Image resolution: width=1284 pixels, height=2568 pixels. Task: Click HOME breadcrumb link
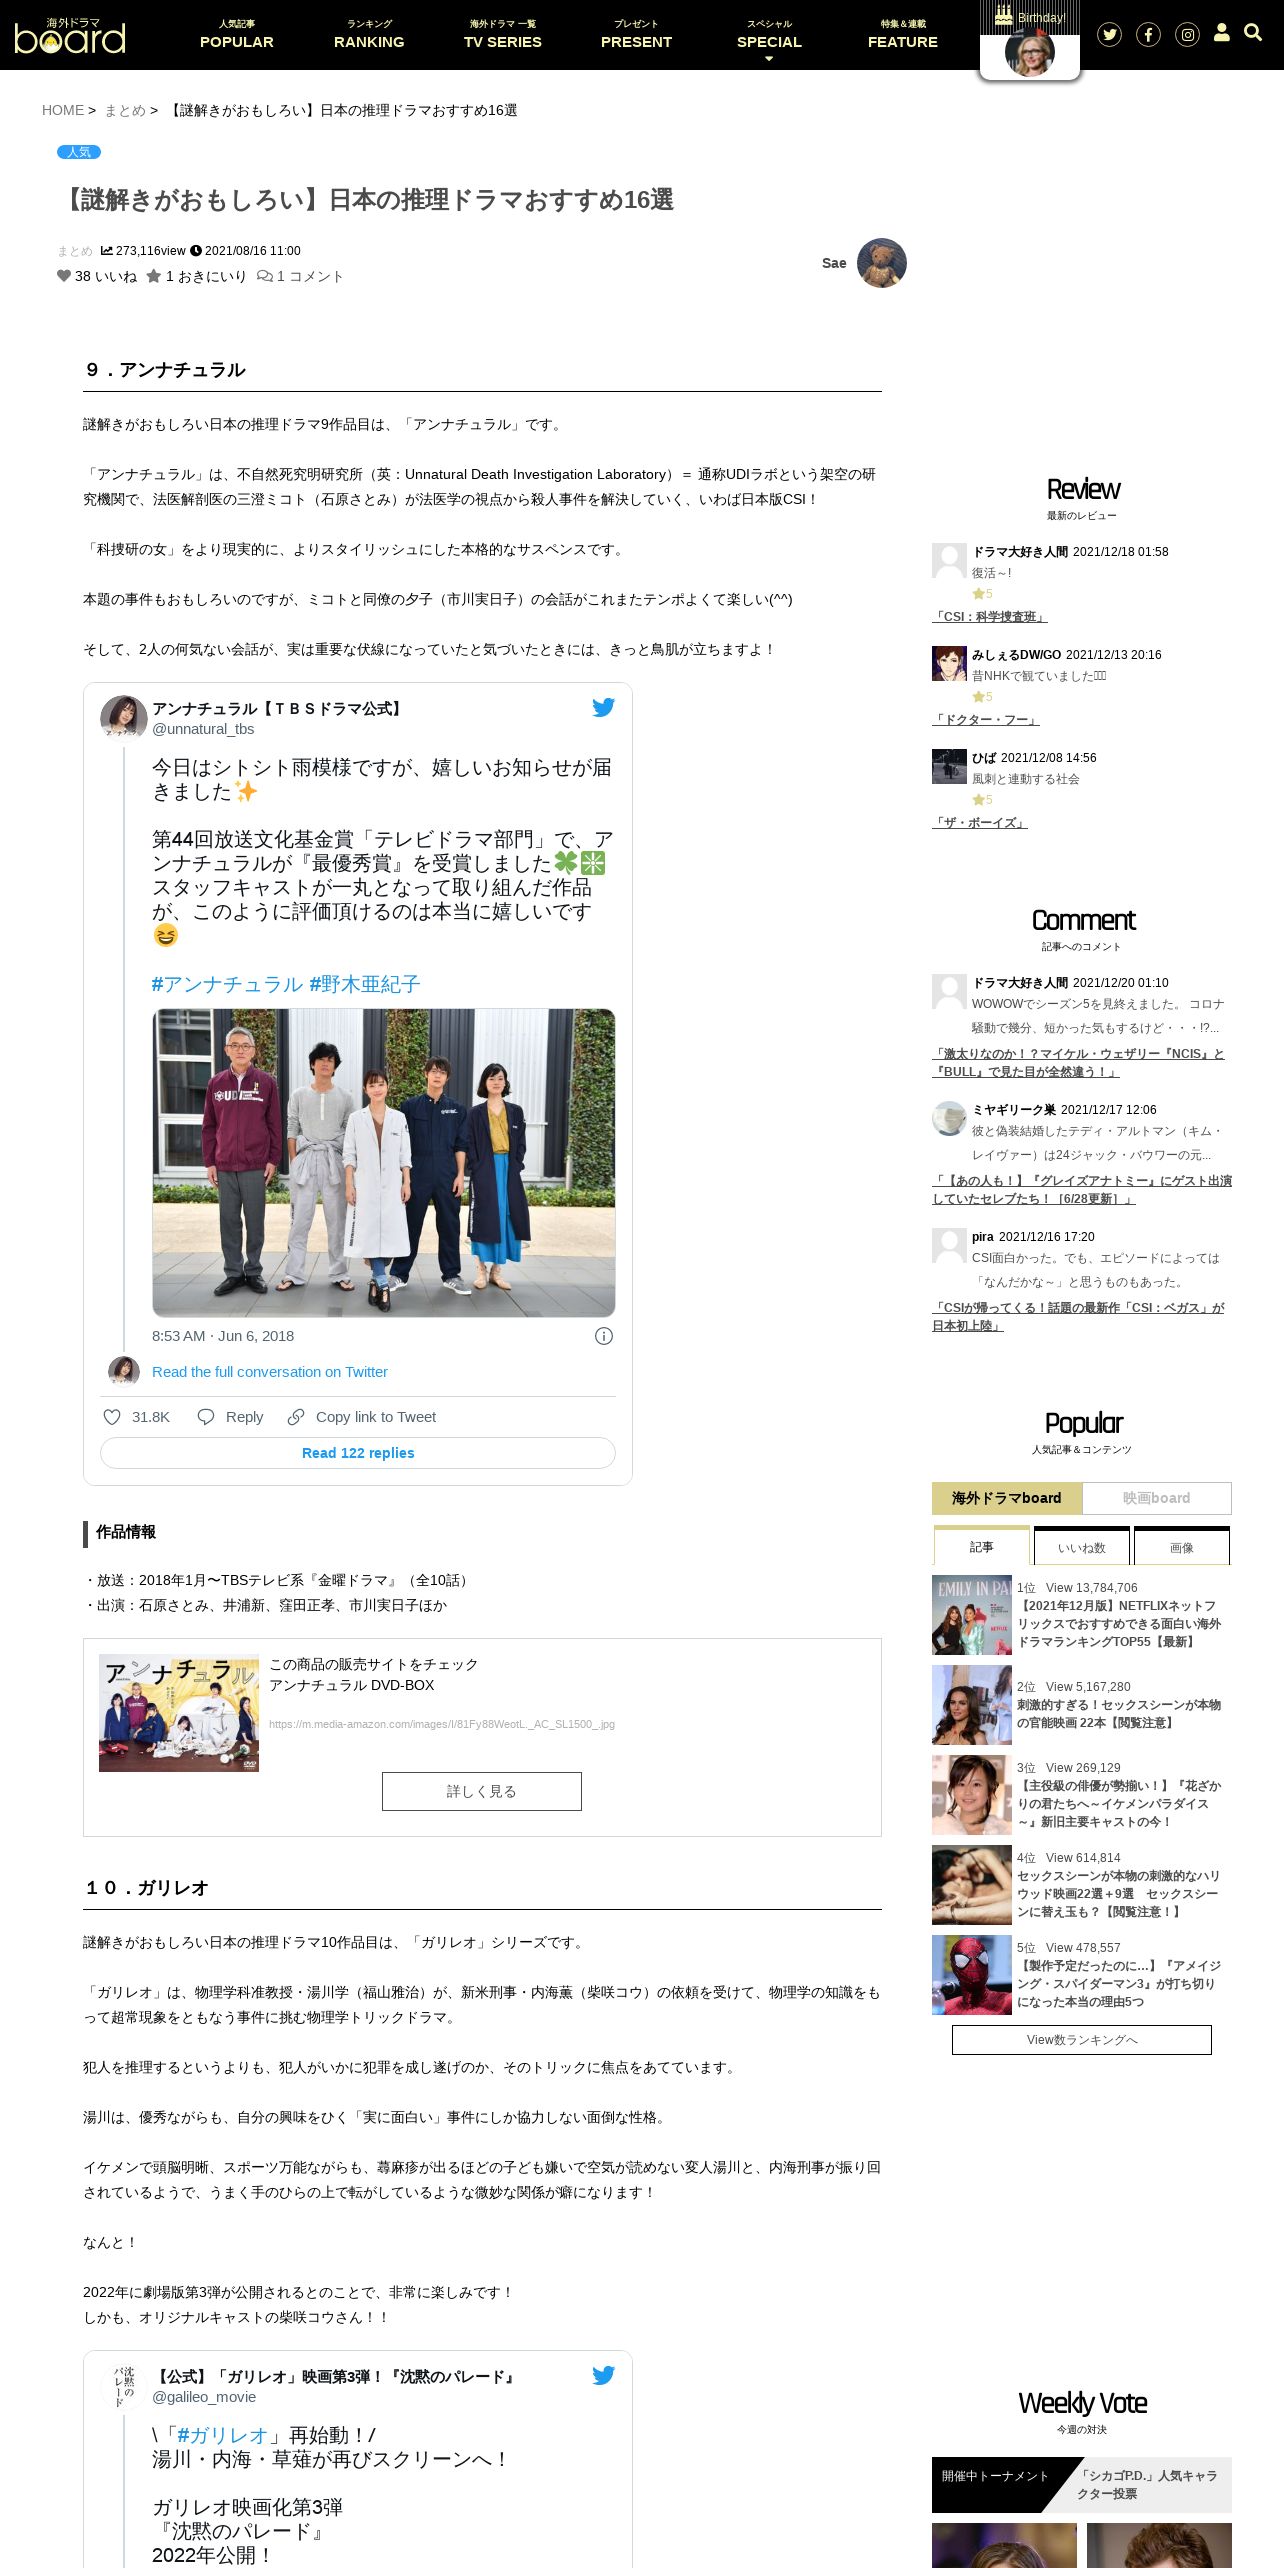pyautogui.click(x=63, y=110)
